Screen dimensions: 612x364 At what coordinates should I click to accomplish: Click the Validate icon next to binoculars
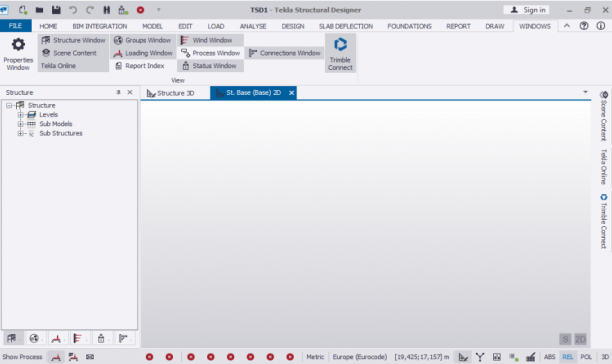(x=123, y=10)
